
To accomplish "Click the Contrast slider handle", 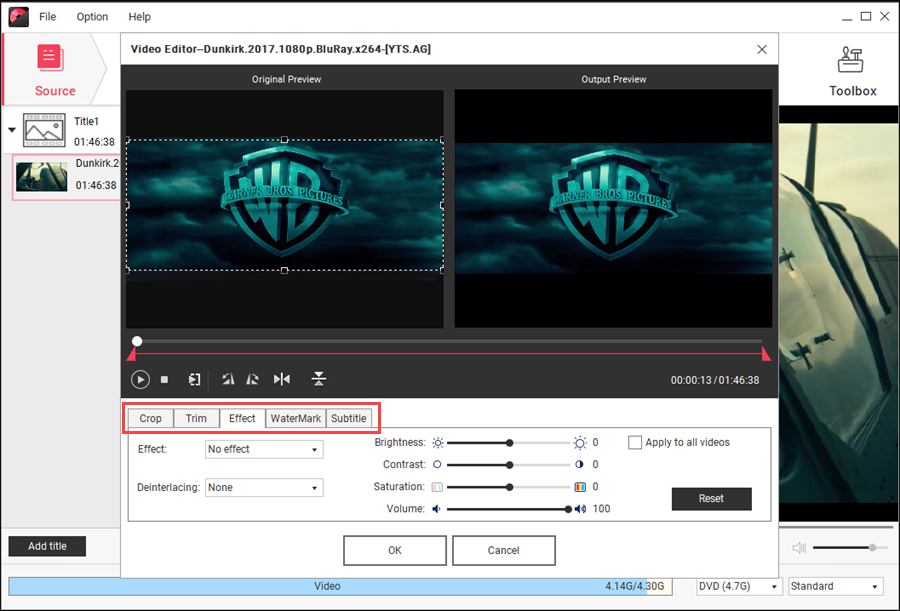I will 509,465.
